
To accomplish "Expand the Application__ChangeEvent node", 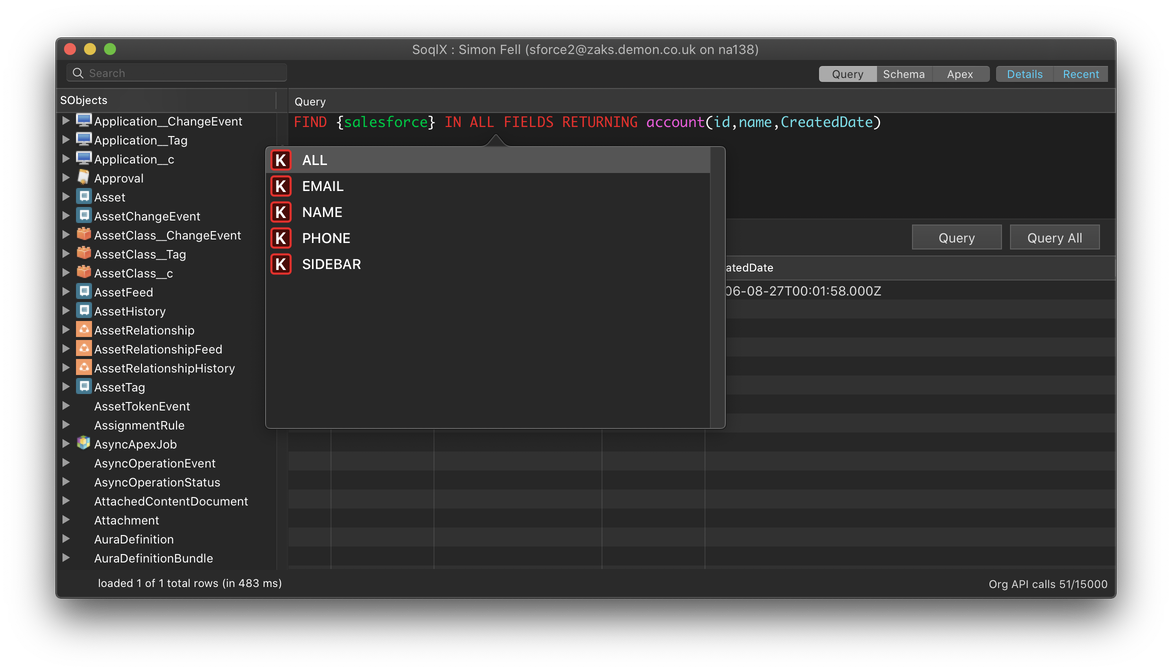I will [66, 120].
